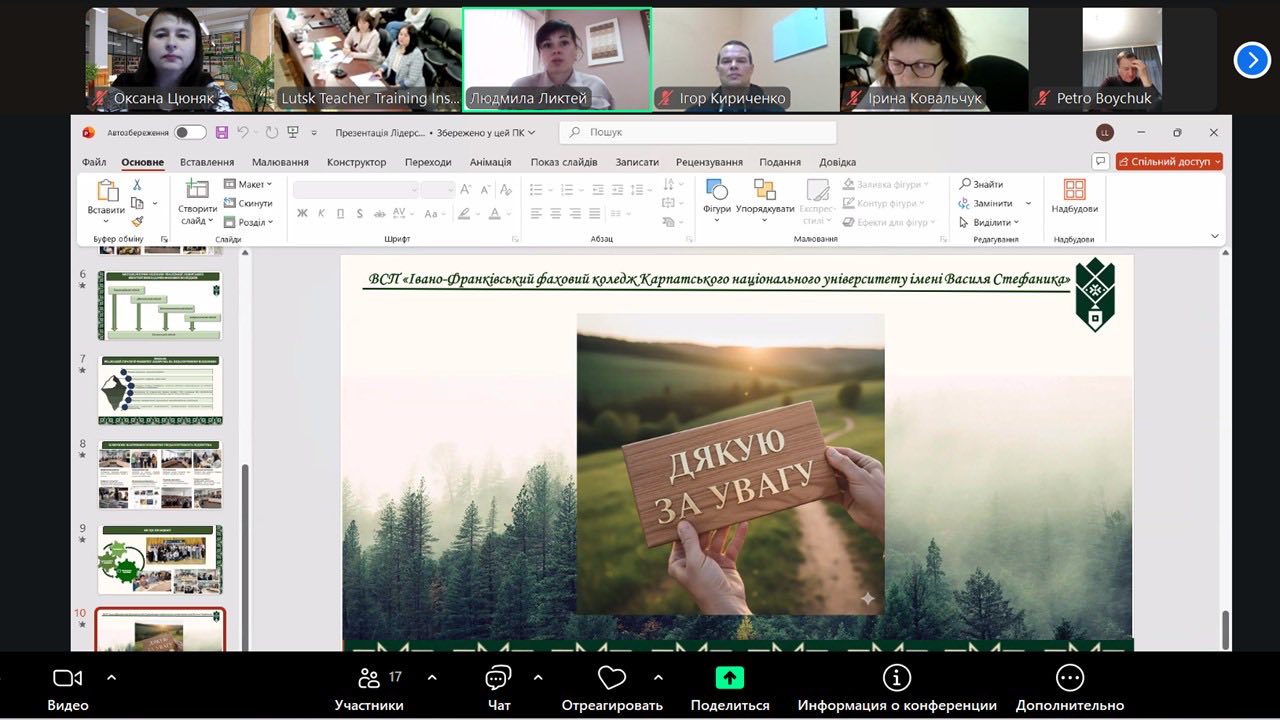The height and width of the screenshot is (720, 1280).
Task: Toggle bold with the Ж button
Action: click(x=302, y=213)
